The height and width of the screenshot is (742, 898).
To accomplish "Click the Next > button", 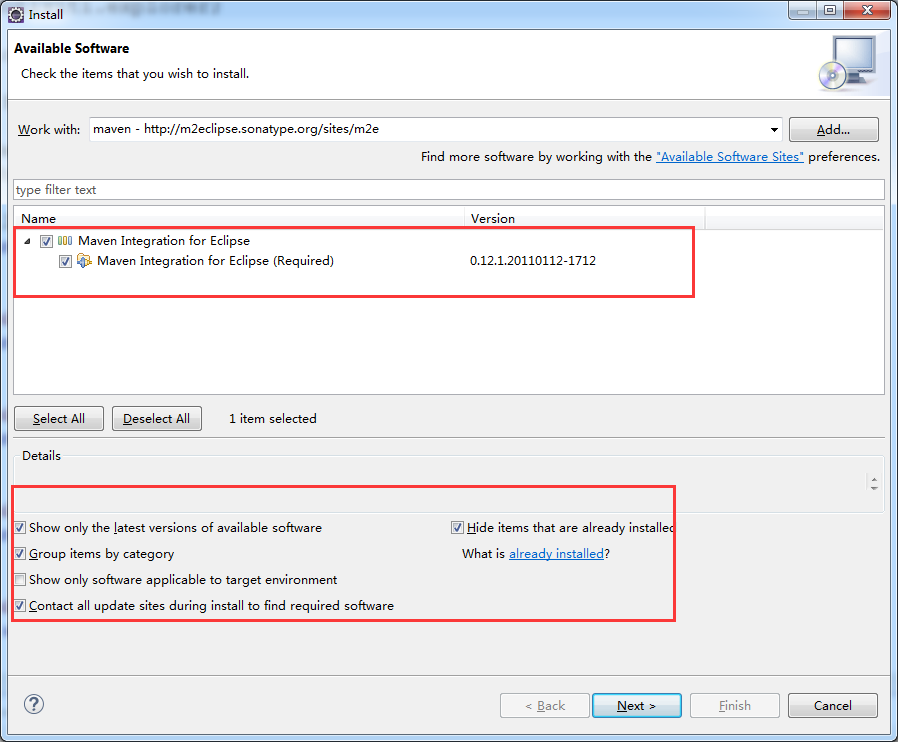I will tap(636, 705).
